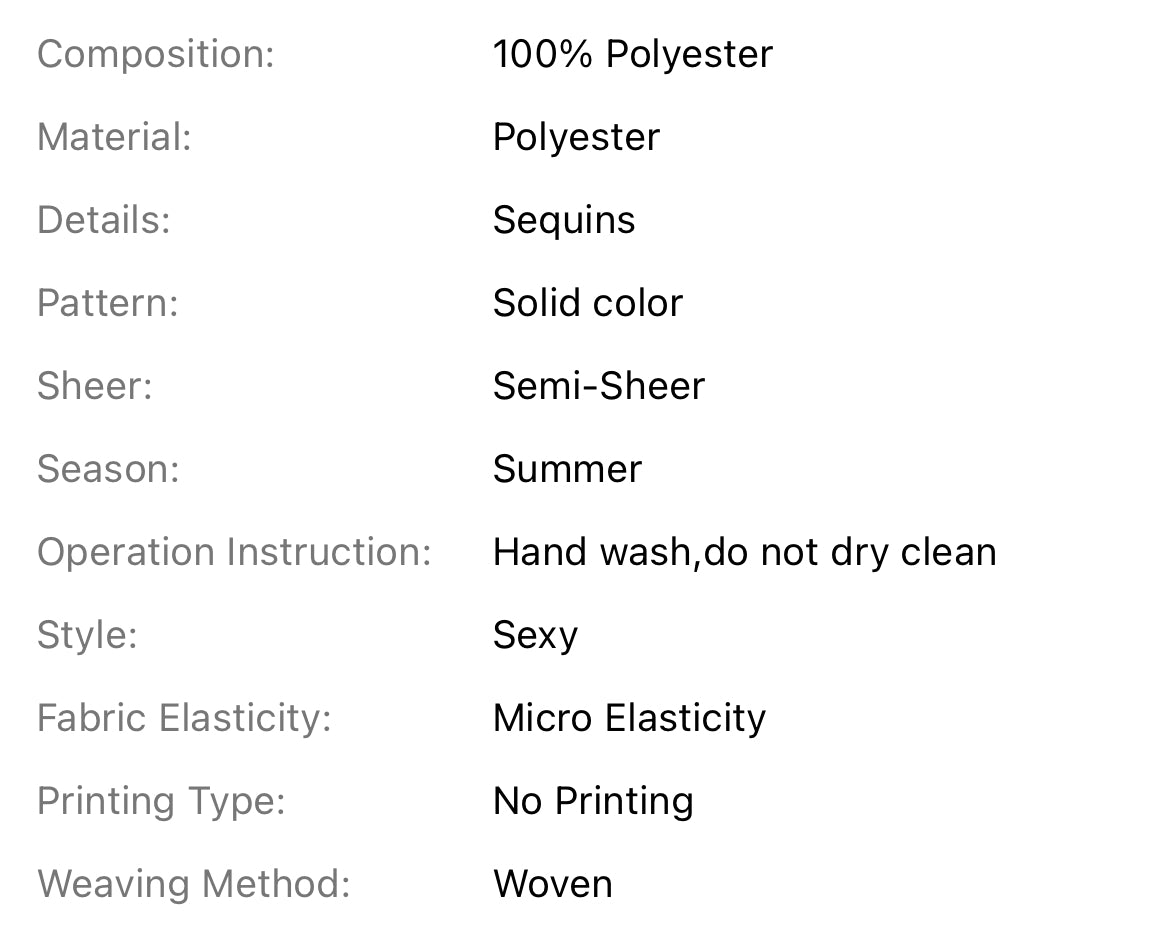1170x932 pixels.
Task: Select the 'No Printing' value
Action: coord(593,801)
